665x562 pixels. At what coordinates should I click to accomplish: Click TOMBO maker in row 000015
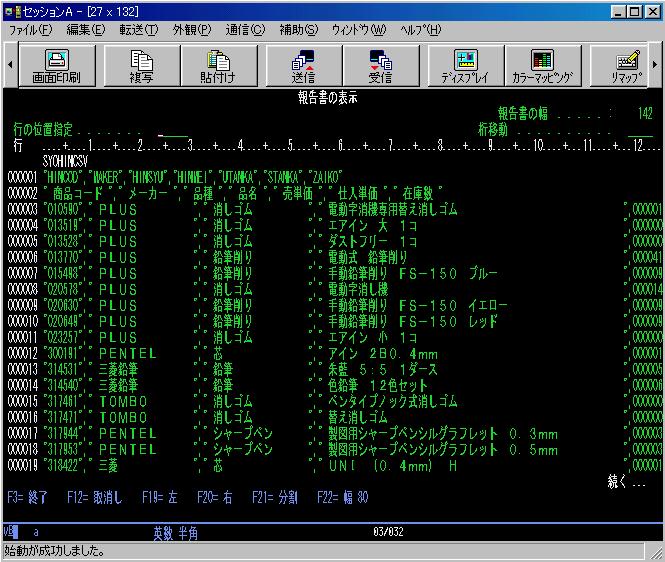click(x=123, y=402)
